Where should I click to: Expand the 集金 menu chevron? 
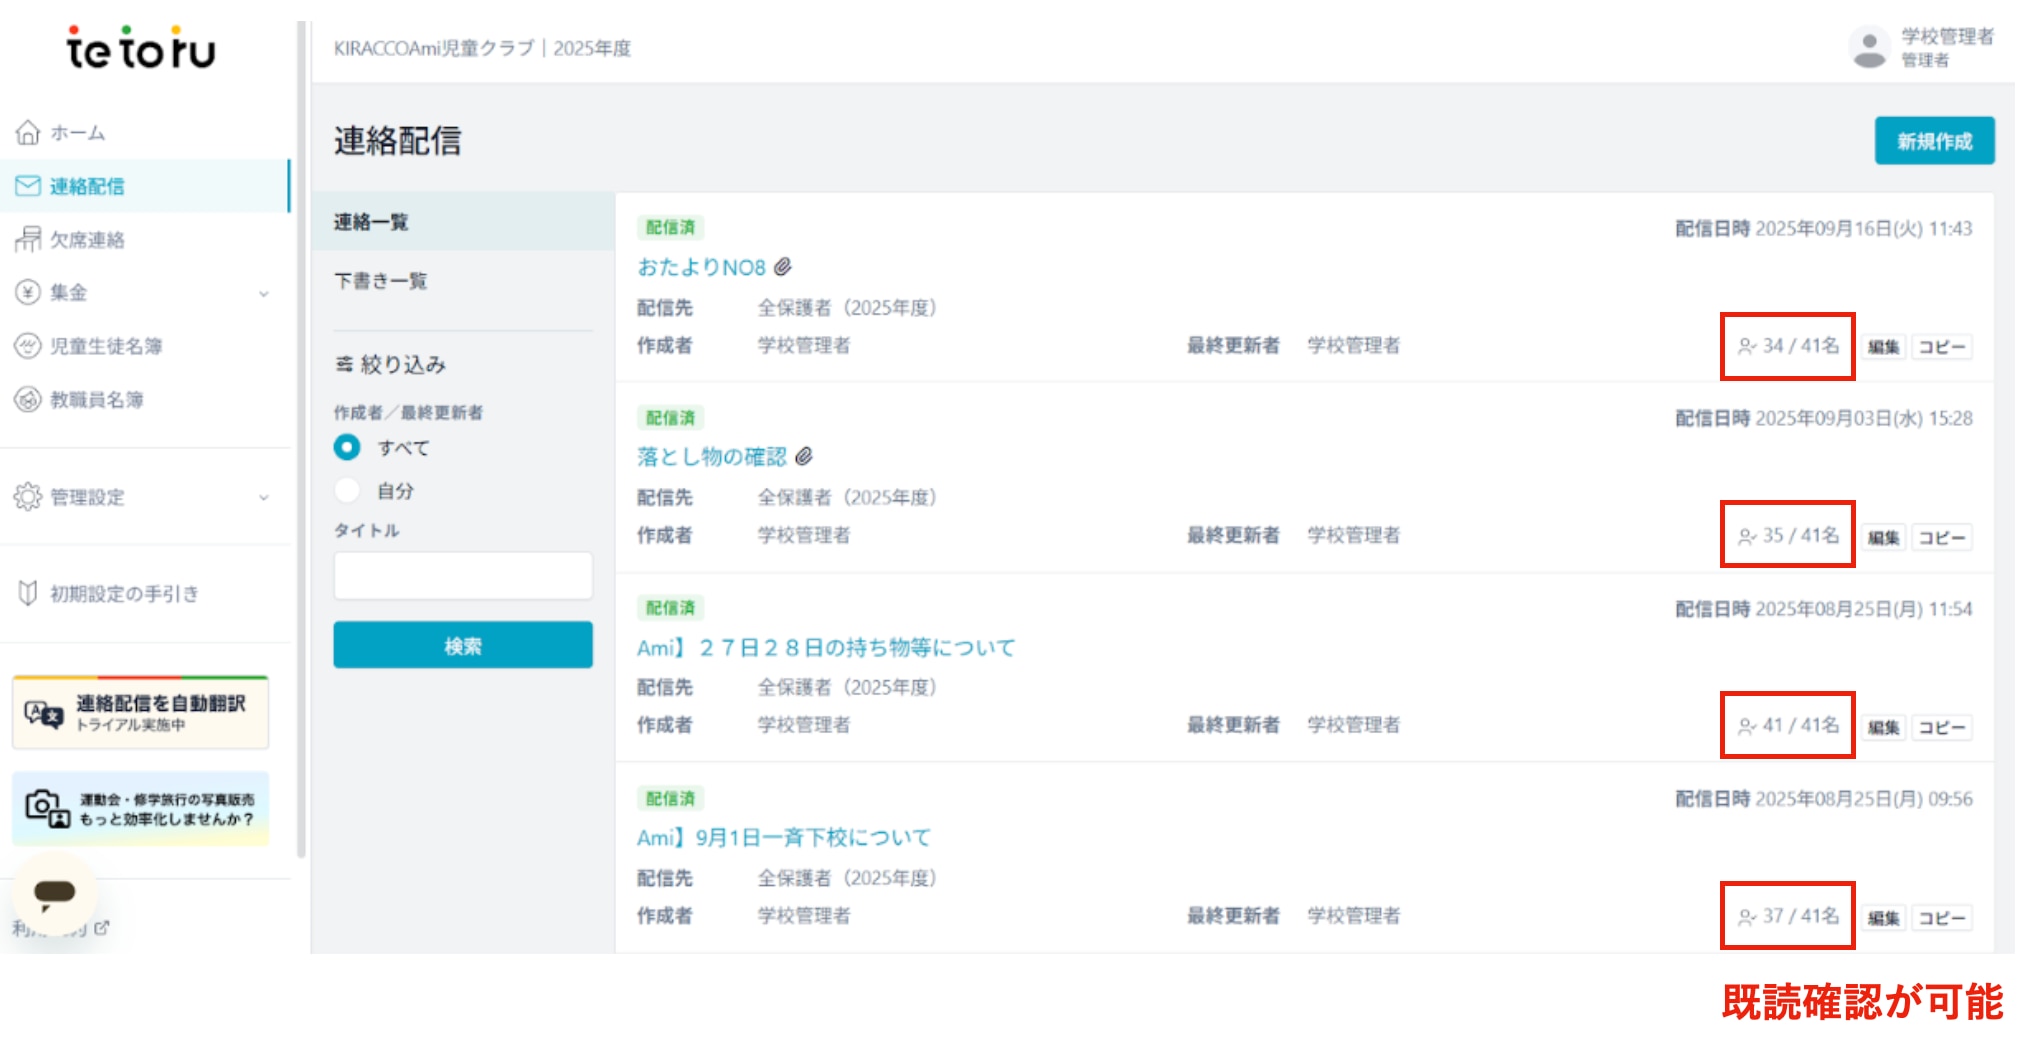click(264, 293)
